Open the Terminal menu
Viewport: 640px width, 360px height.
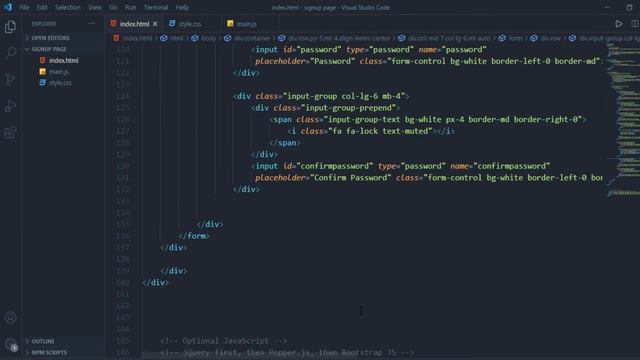(156, 7)
